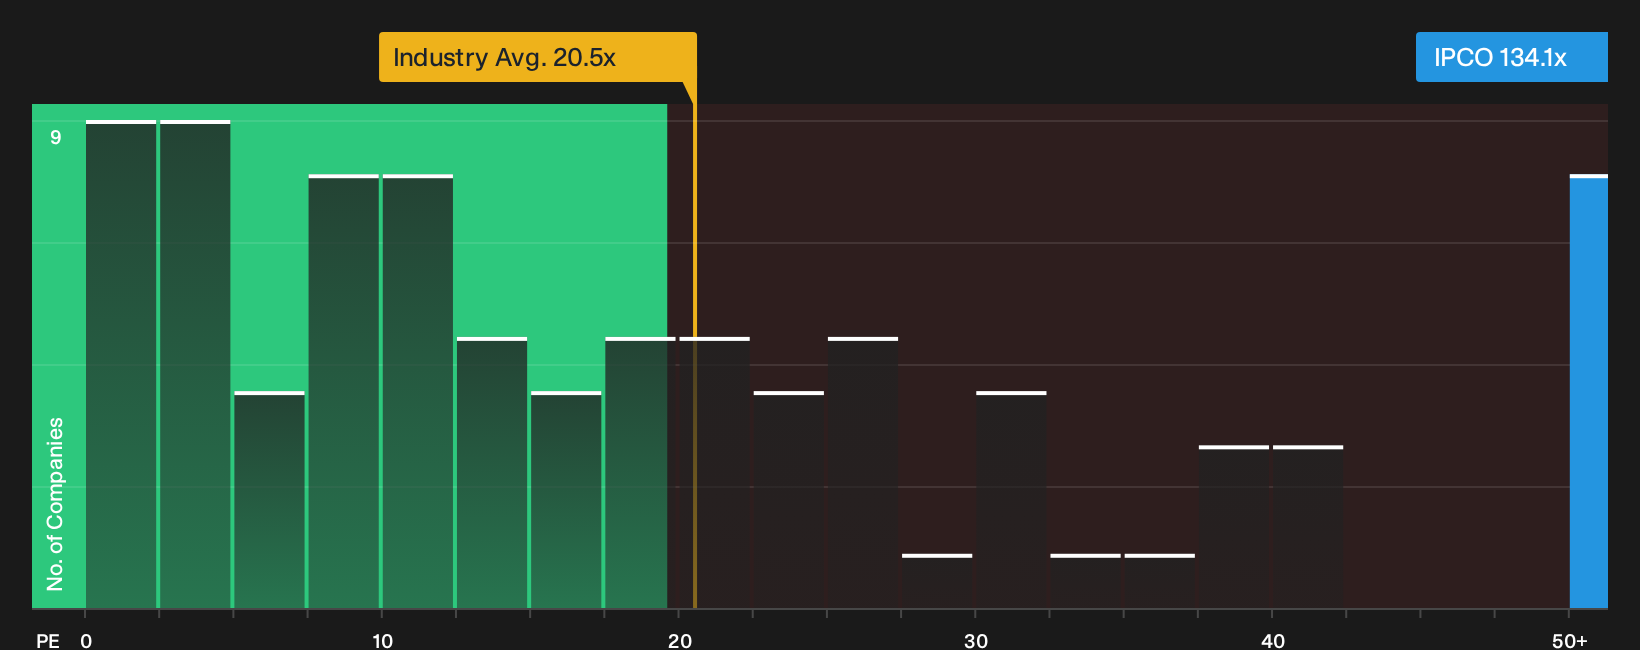Click the No. of Companies axis title
The image size is (1640, 650).
tap(55, 504)
